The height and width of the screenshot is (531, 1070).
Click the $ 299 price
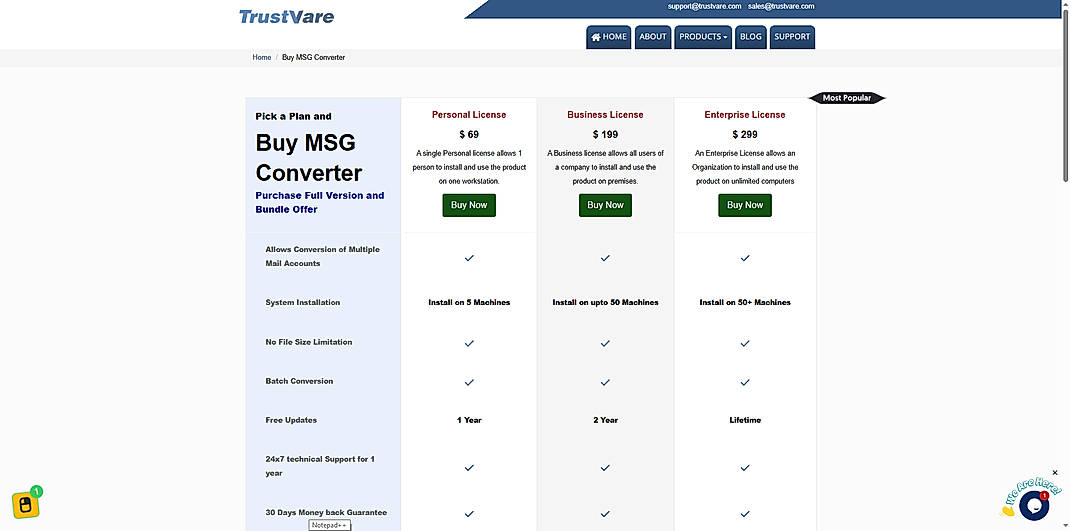744,134
